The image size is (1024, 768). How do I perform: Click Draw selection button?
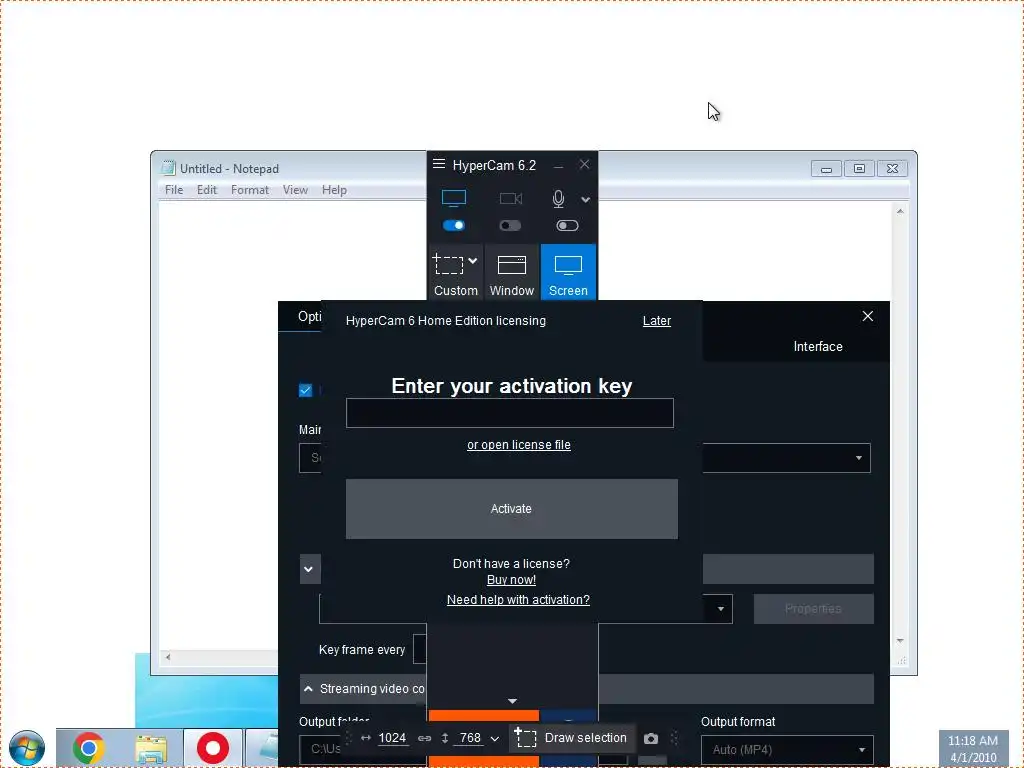click(571, 738)
